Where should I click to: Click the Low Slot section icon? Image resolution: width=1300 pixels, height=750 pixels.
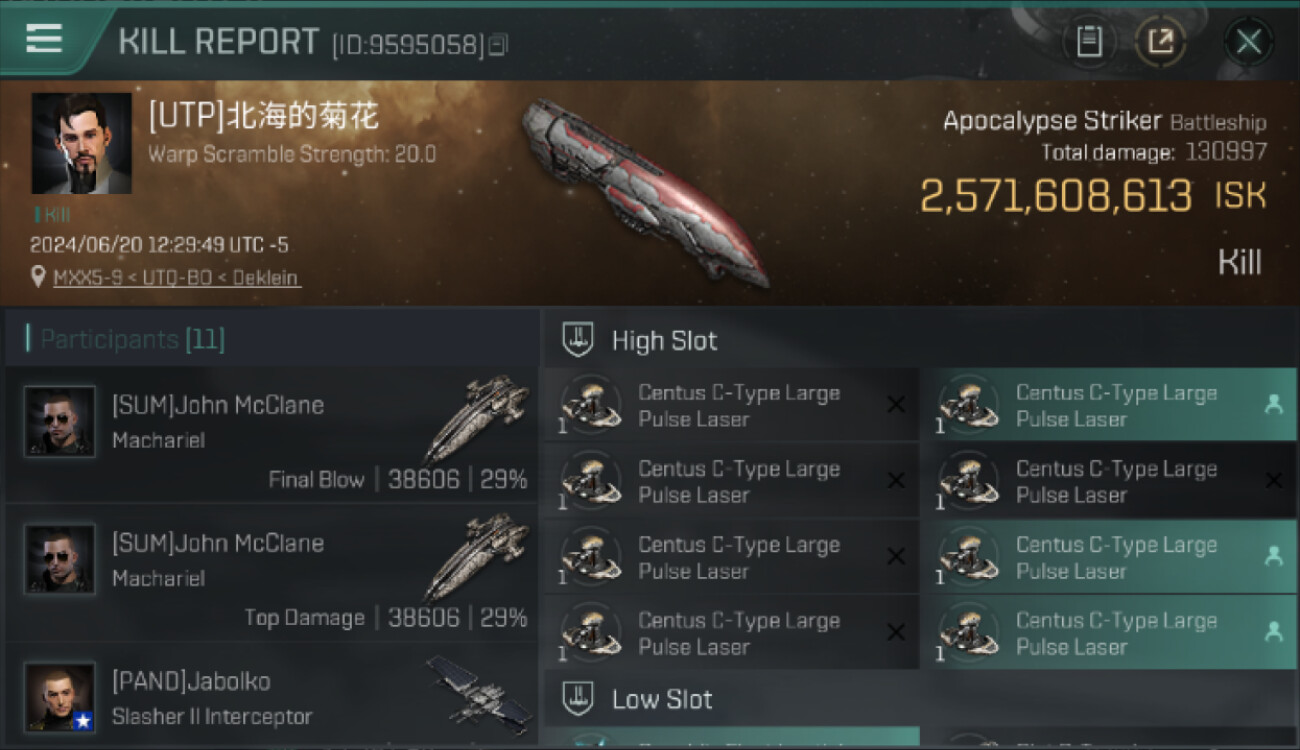pos(578,698)
